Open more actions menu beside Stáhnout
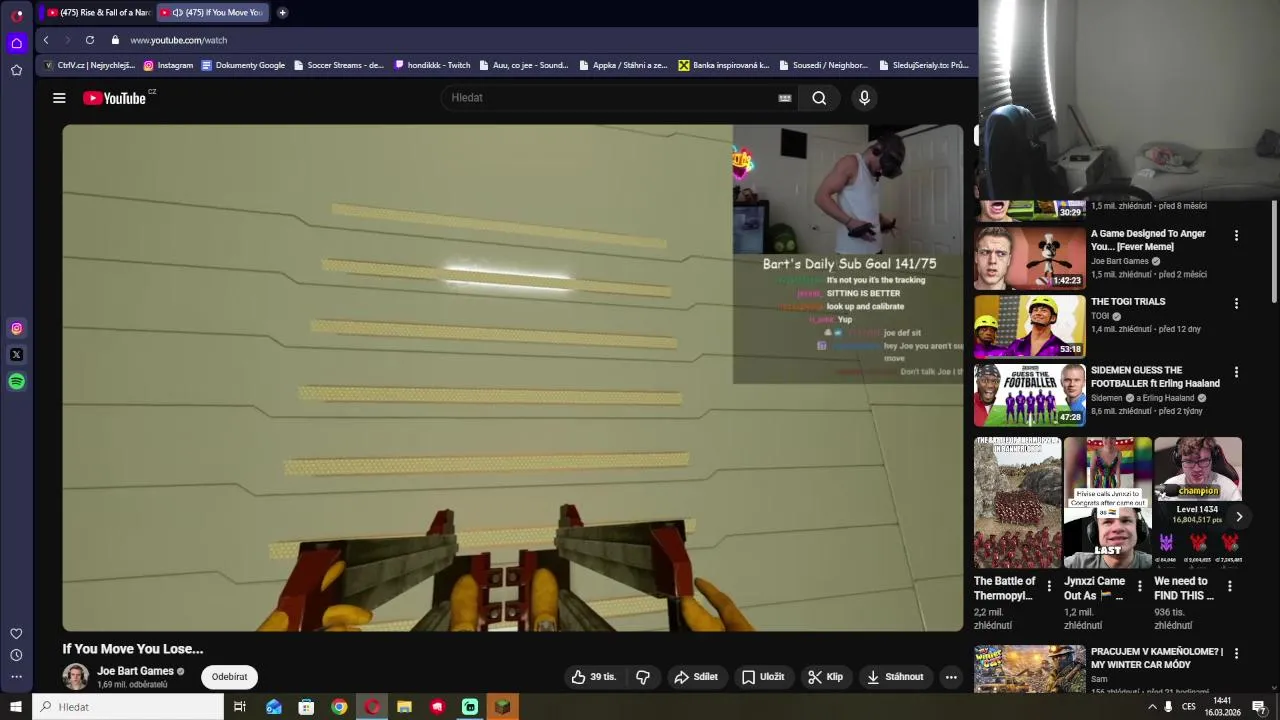 [951, 677]
